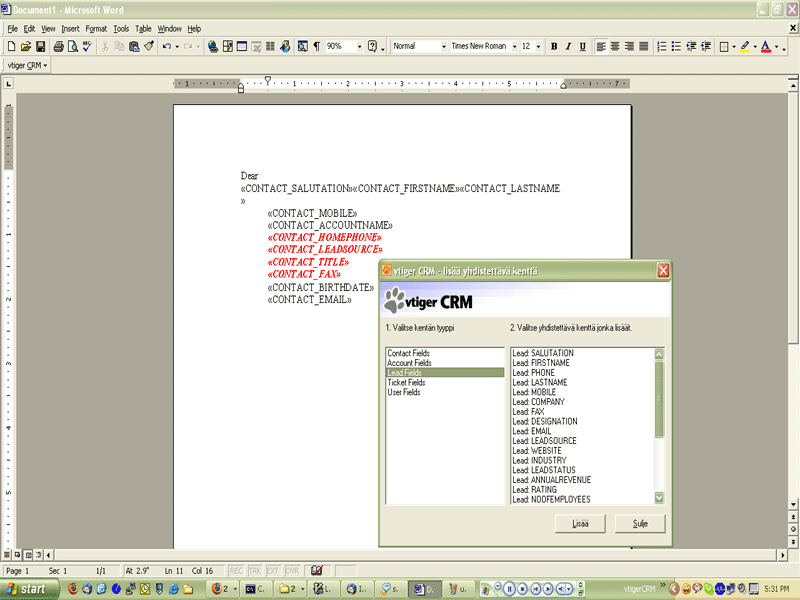
Task: Open the Table menu
Action: [143, 29]
